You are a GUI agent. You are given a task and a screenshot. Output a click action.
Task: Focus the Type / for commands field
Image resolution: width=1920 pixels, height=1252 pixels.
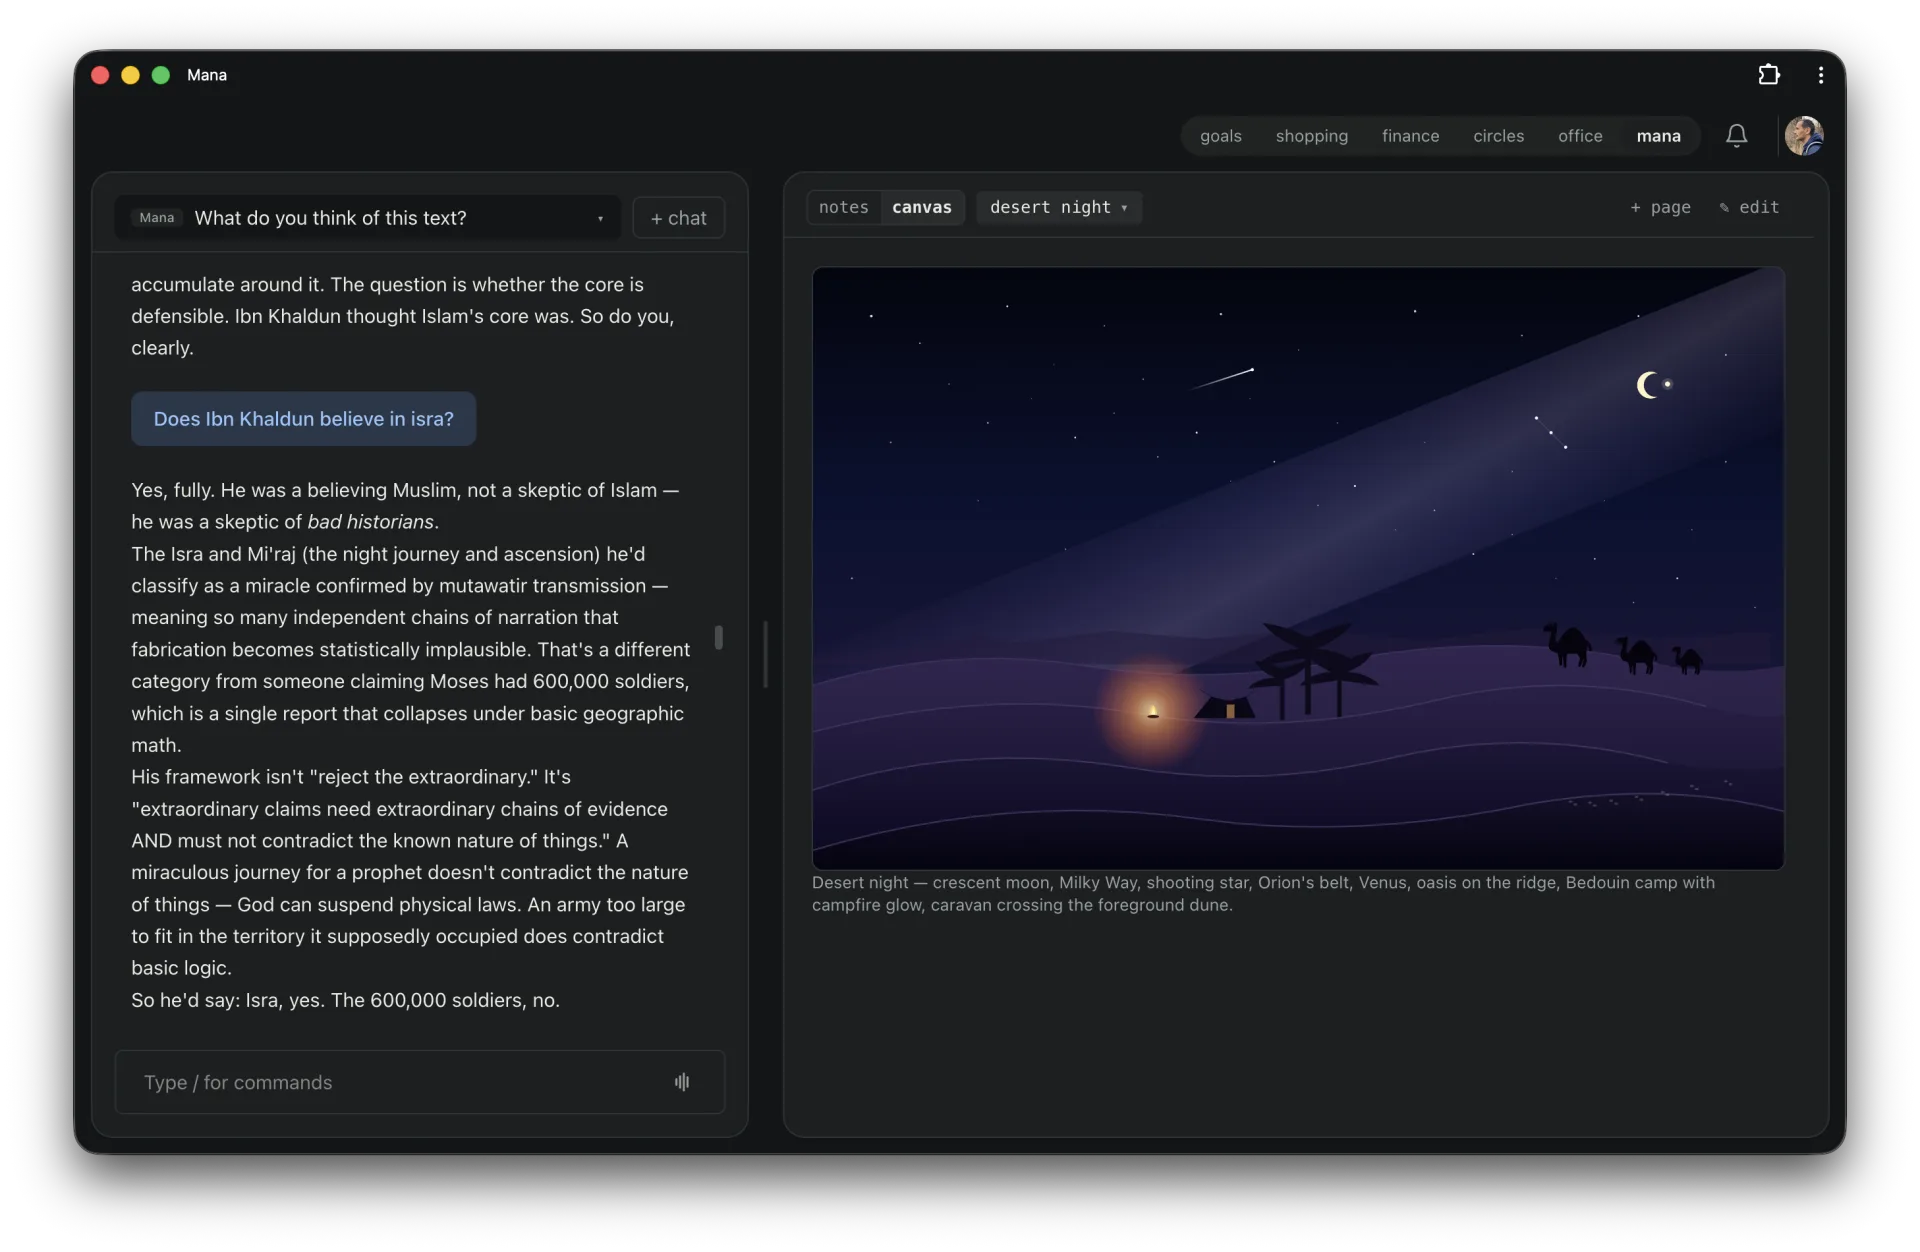click(x=420, y=1082)
